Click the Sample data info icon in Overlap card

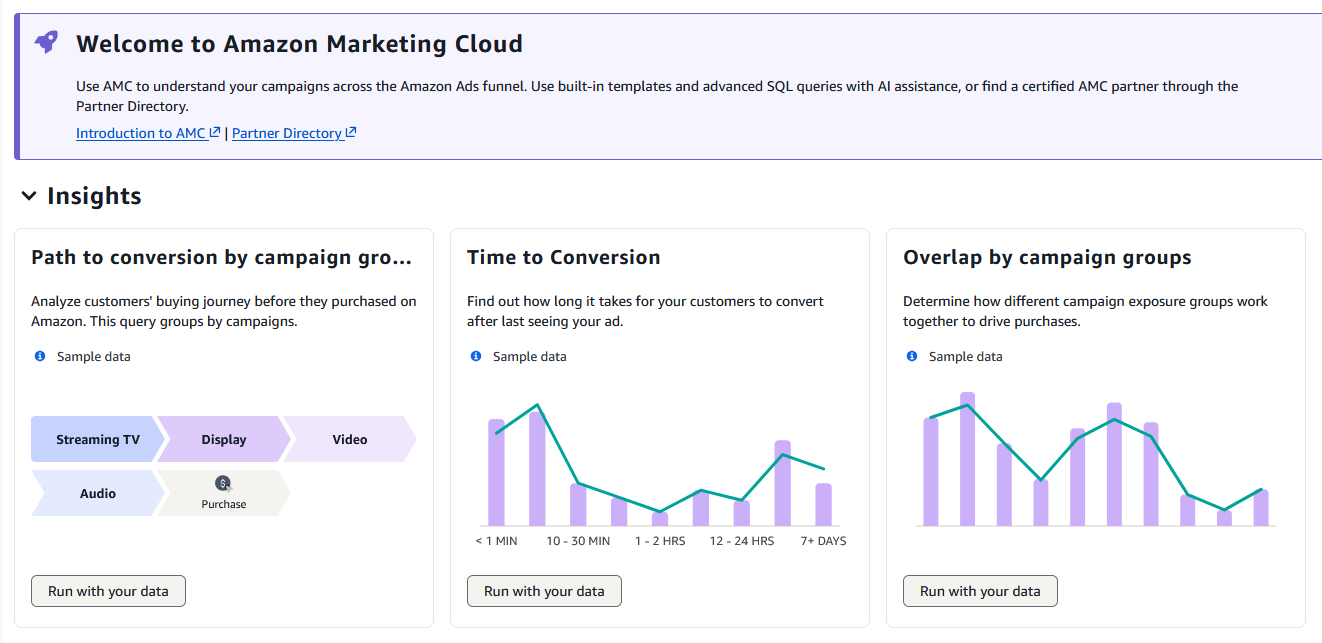[912, 356]
